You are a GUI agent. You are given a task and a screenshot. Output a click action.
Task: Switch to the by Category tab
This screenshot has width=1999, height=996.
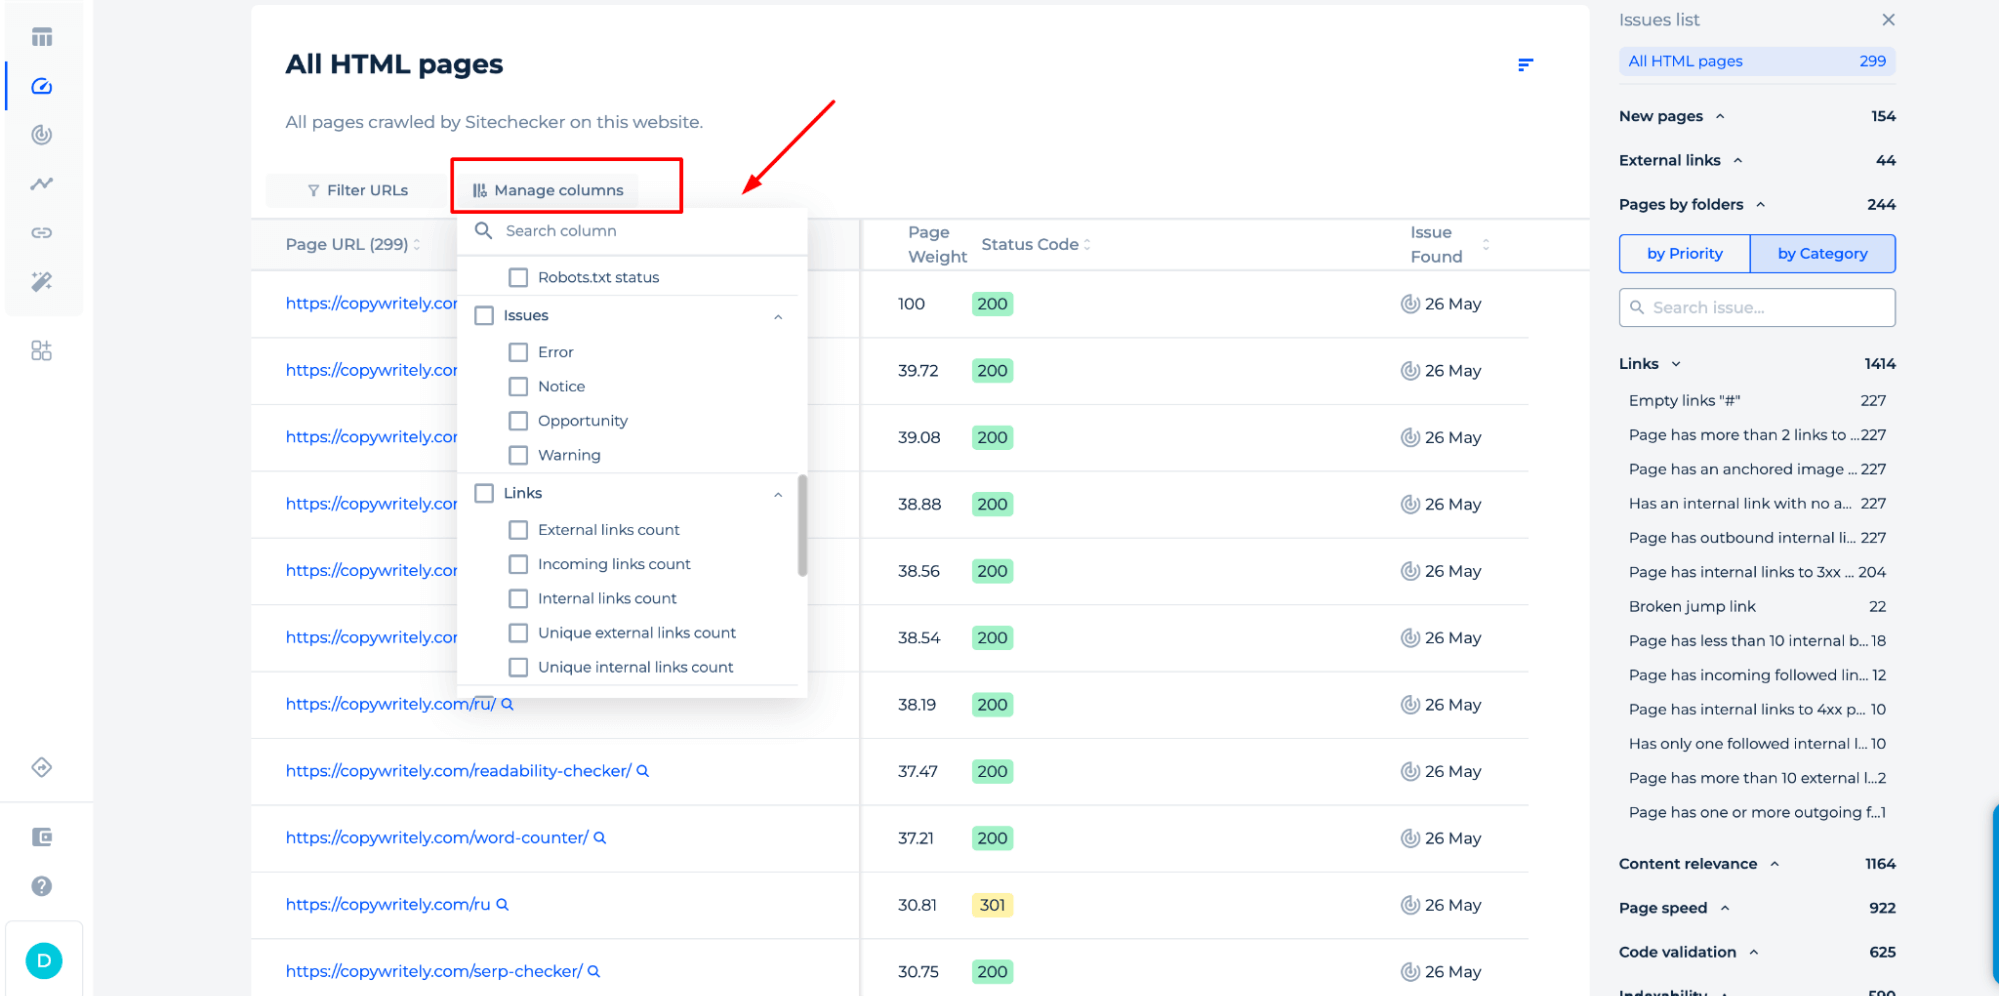pos(1822,254)
